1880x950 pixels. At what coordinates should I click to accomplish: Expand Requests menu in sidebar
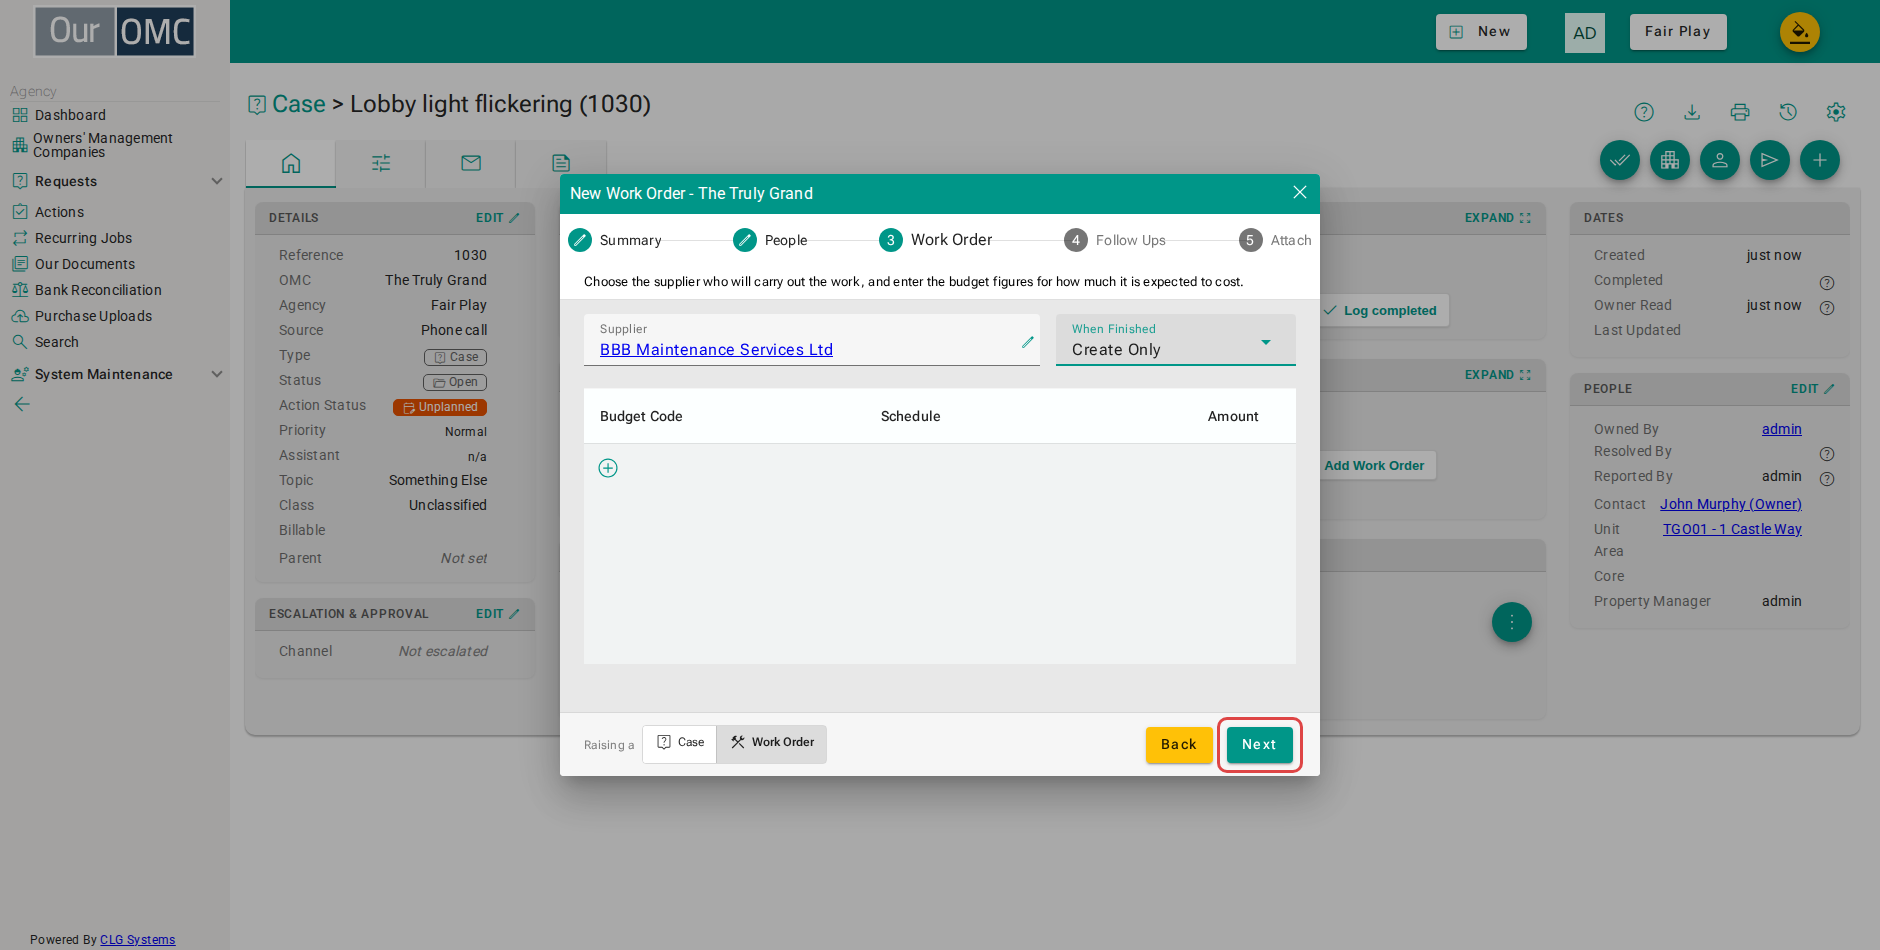tap(117, 181)
